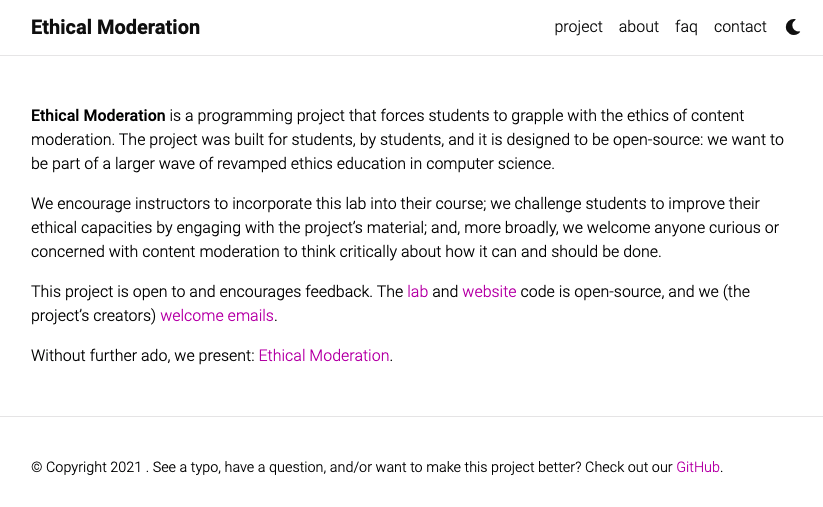
Task: Click the Copyright 2021 footer text
Action: 86,467
